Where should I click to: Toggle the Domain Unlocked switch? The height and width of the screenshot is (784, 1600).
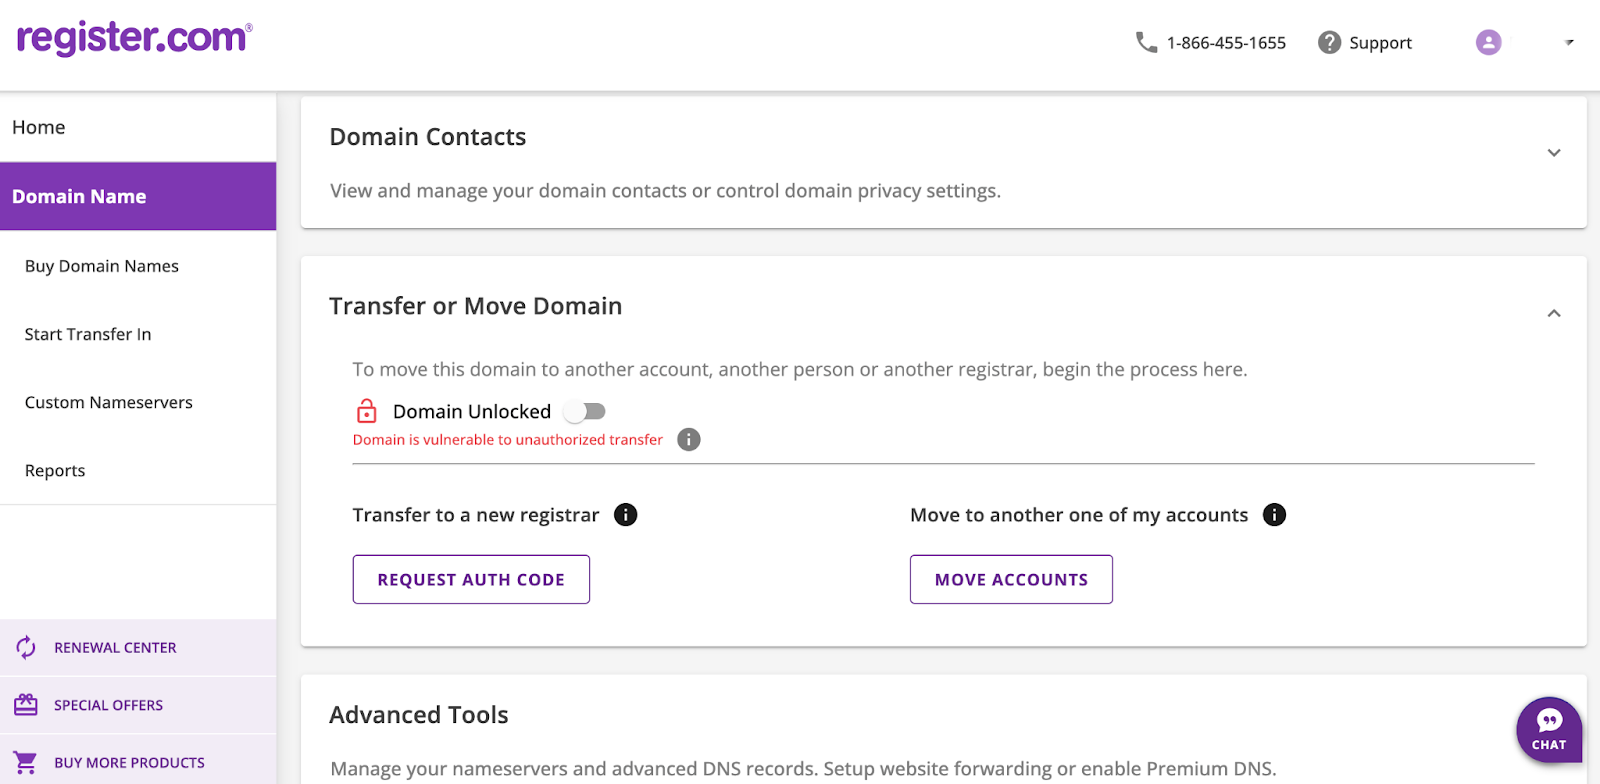tap(585, 411)
